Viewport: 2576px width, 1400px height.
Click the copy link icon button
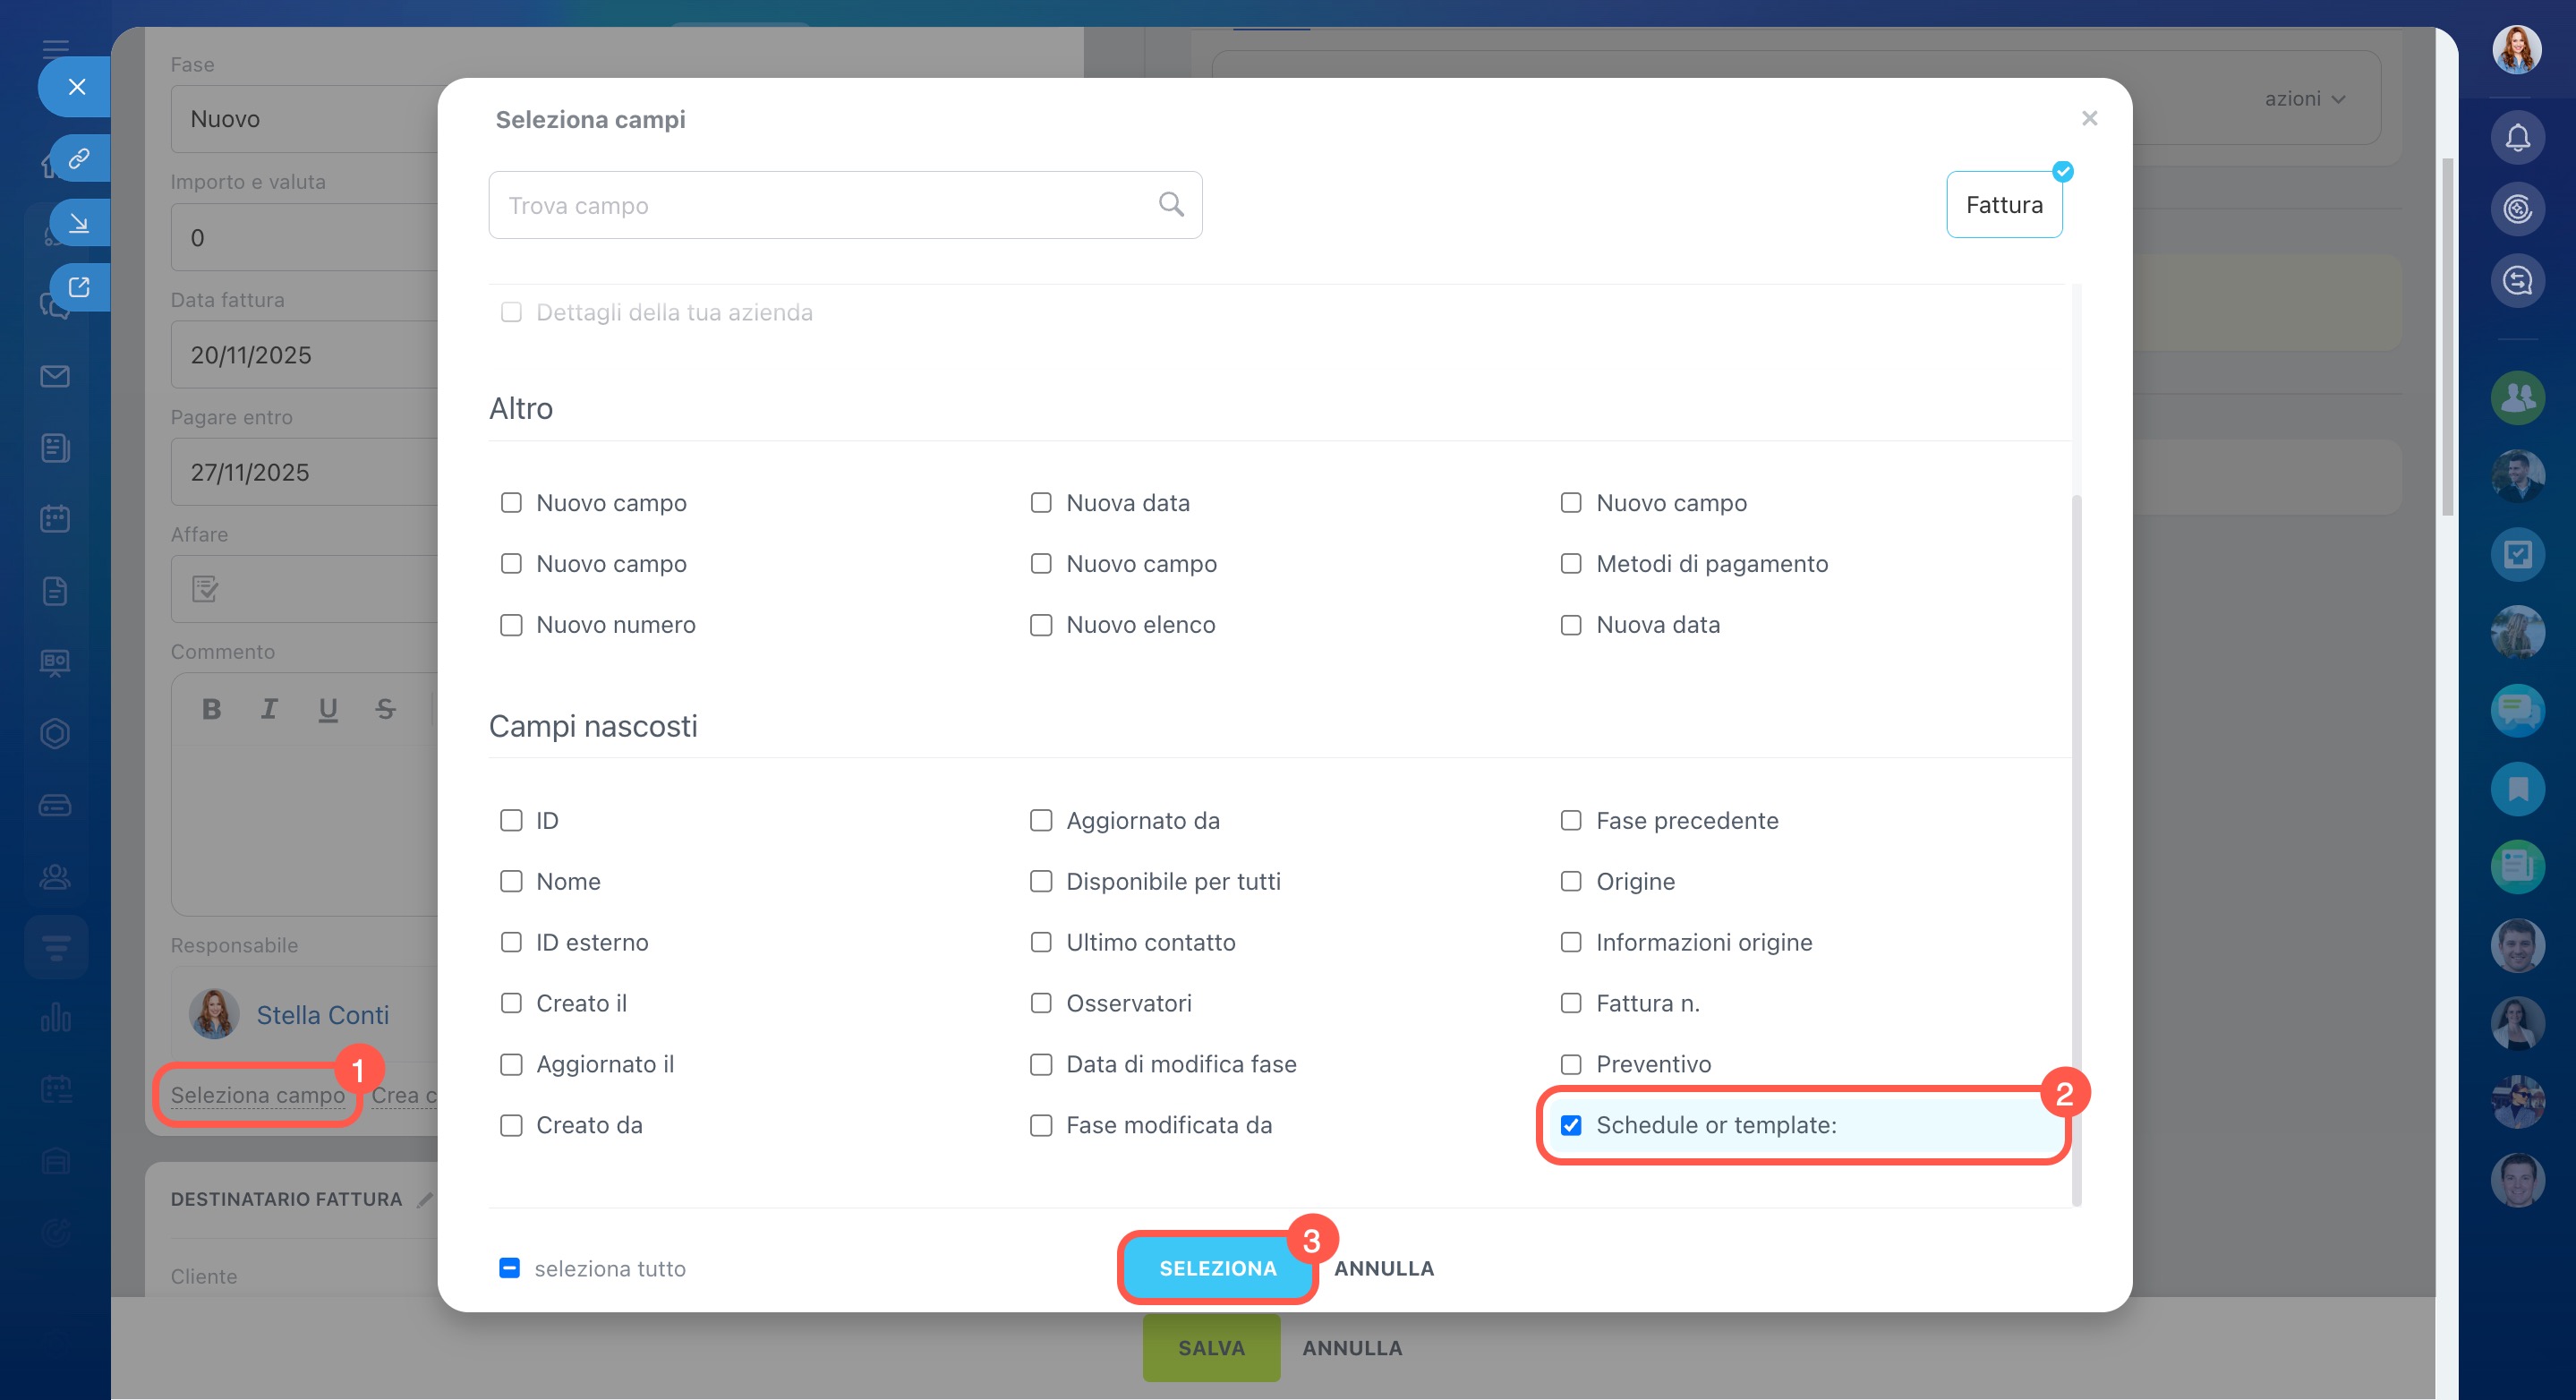click(79, 158)
